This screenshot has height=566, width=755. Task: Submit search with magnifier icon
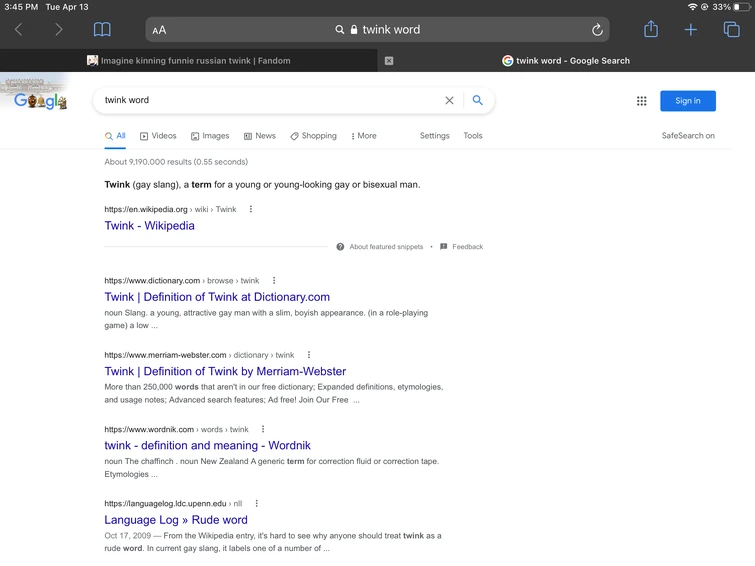(x=477, y=100)
